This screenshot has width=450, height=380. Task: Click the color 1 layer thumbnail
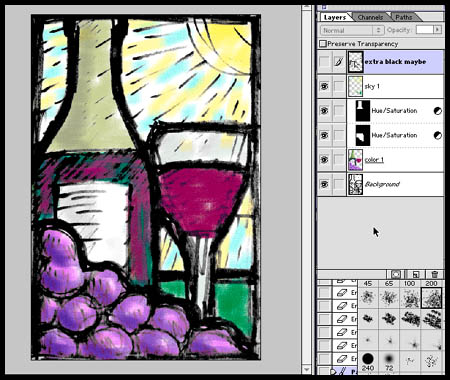pyautogui.click(x=355, y=160)
